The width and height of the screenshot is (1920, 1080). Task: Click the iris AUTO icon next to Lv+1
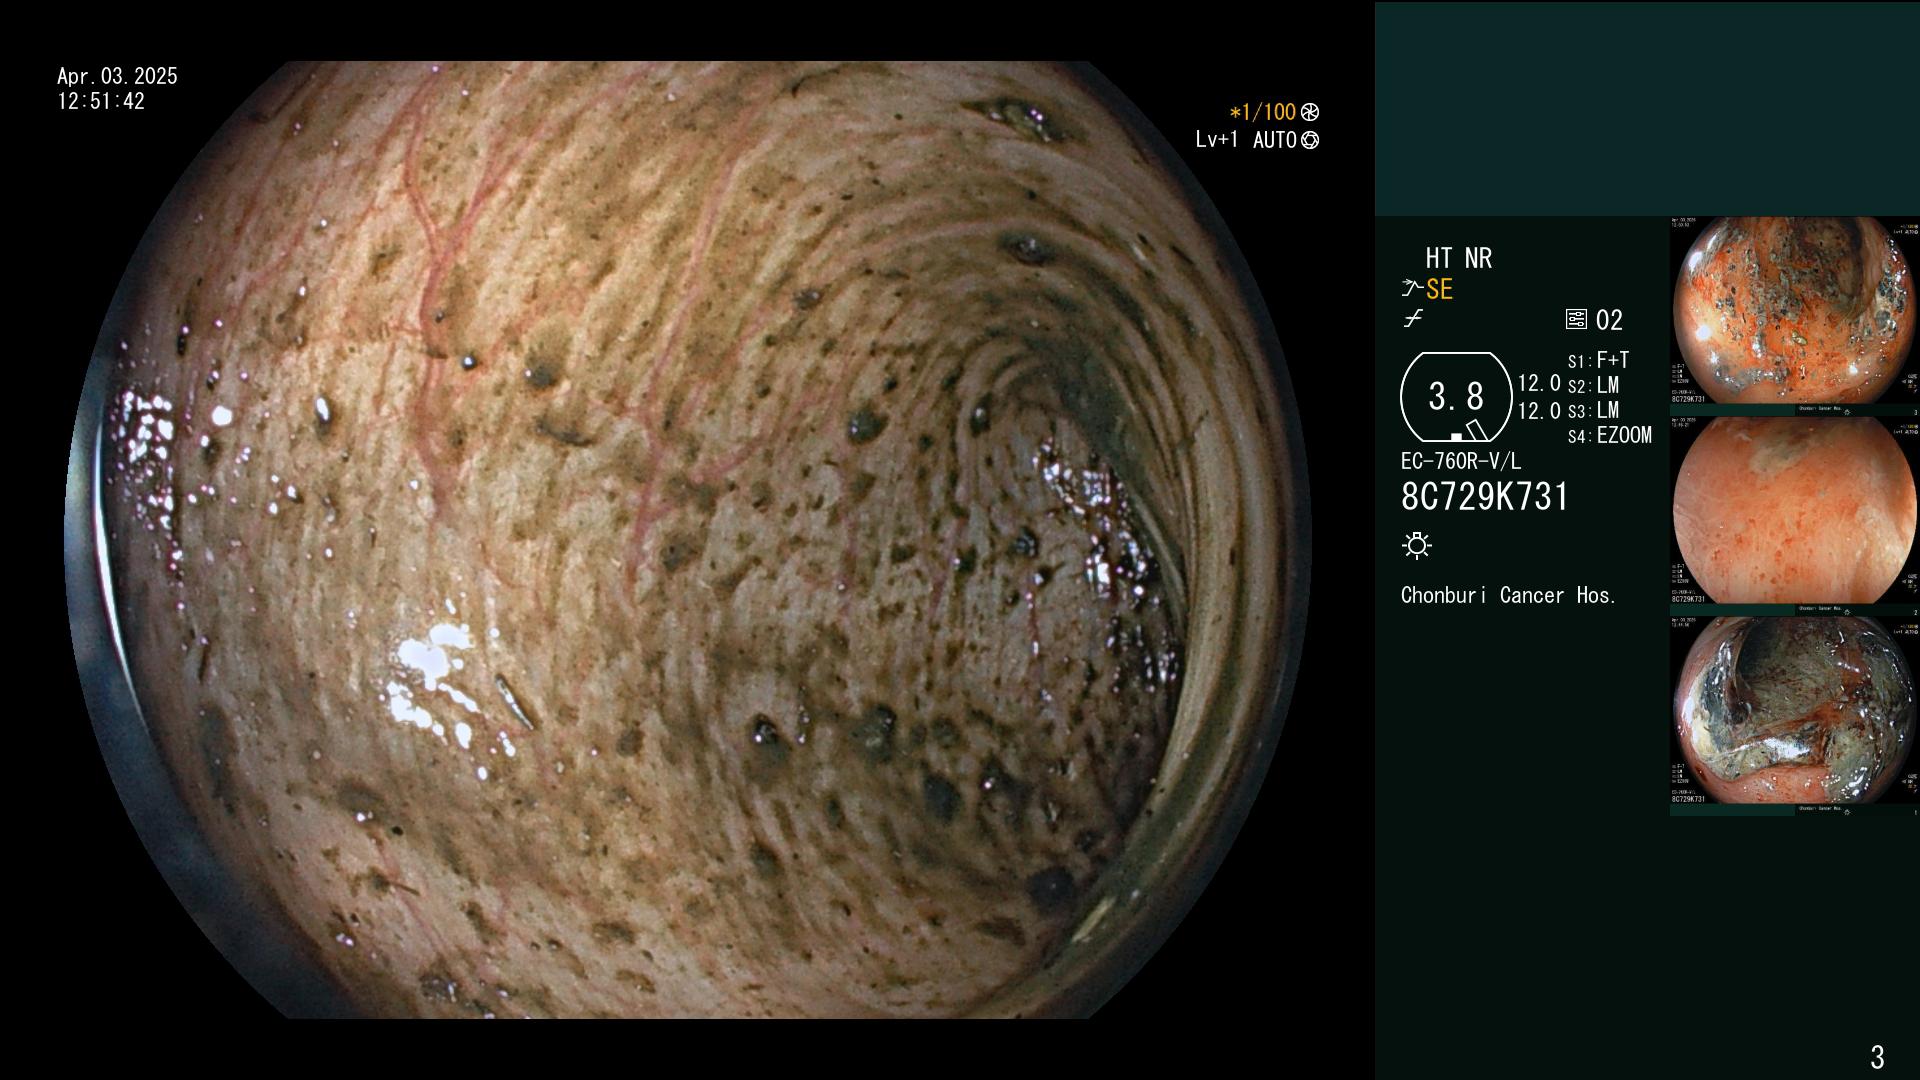[x=1310, y=140]
